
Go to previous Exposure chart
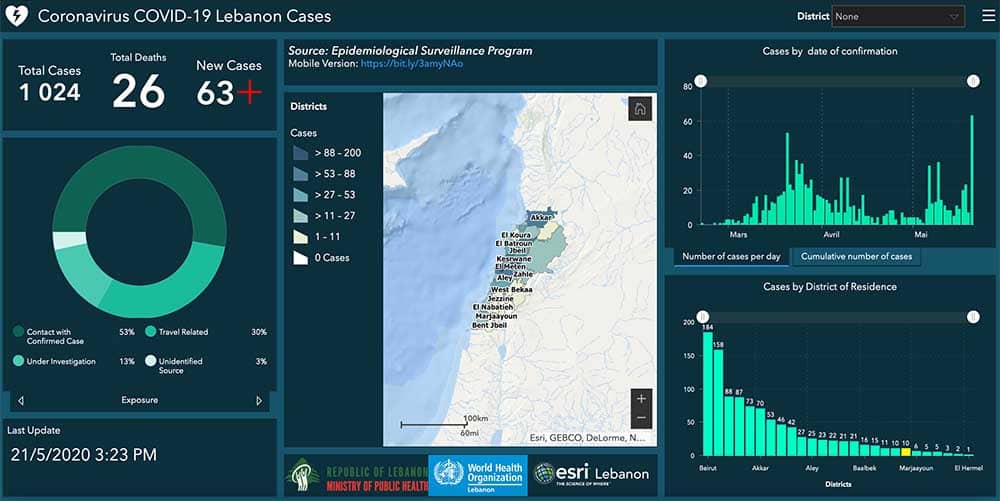(x=21, y=401)
